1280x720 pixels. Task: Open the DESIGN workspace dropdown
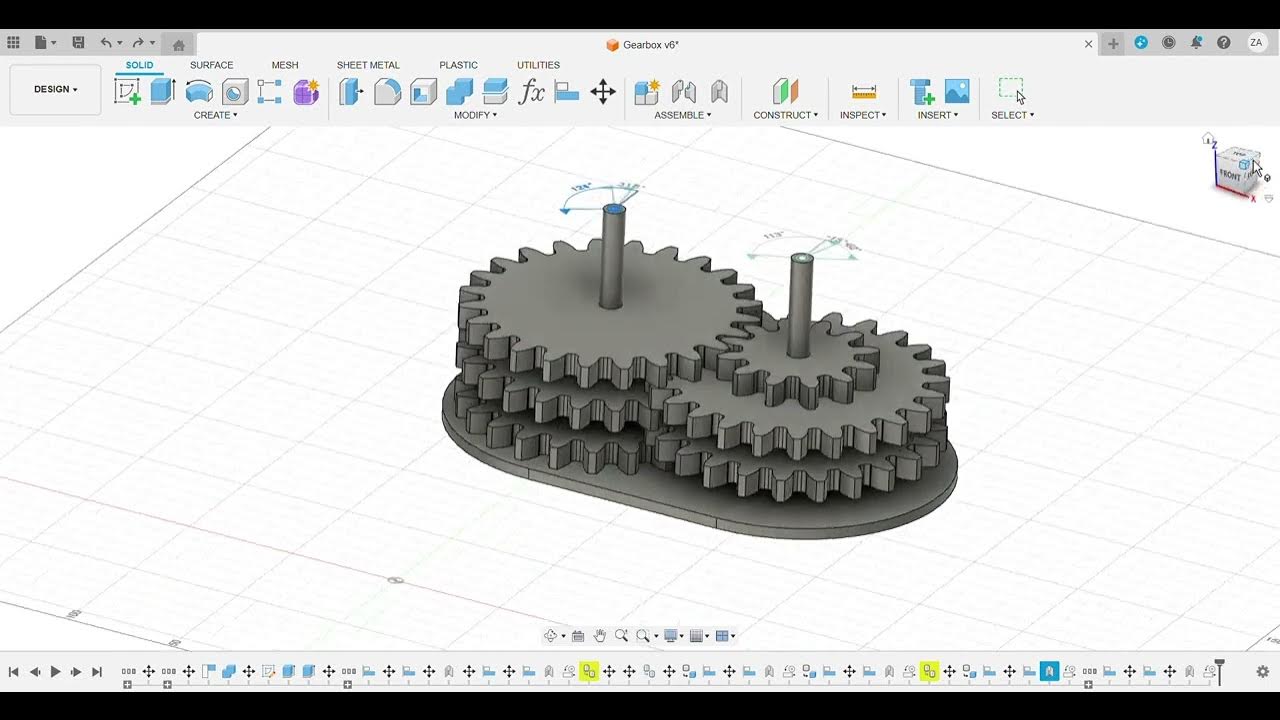[x=55, y=89]
